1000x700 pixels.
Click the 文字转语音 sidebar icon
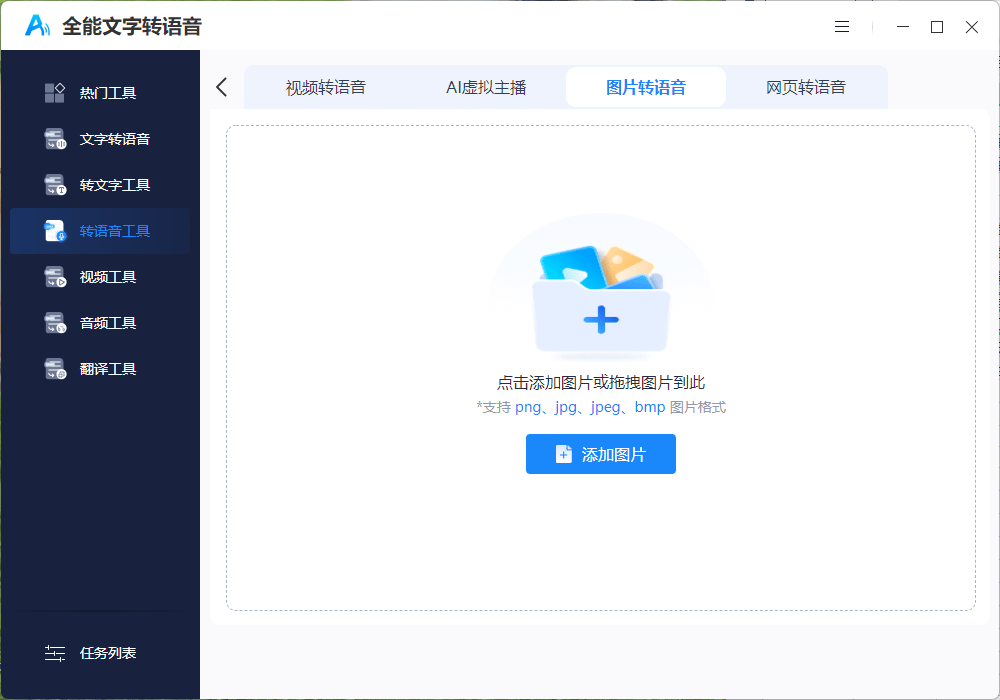pyautogui.click(x=55, y=139)
